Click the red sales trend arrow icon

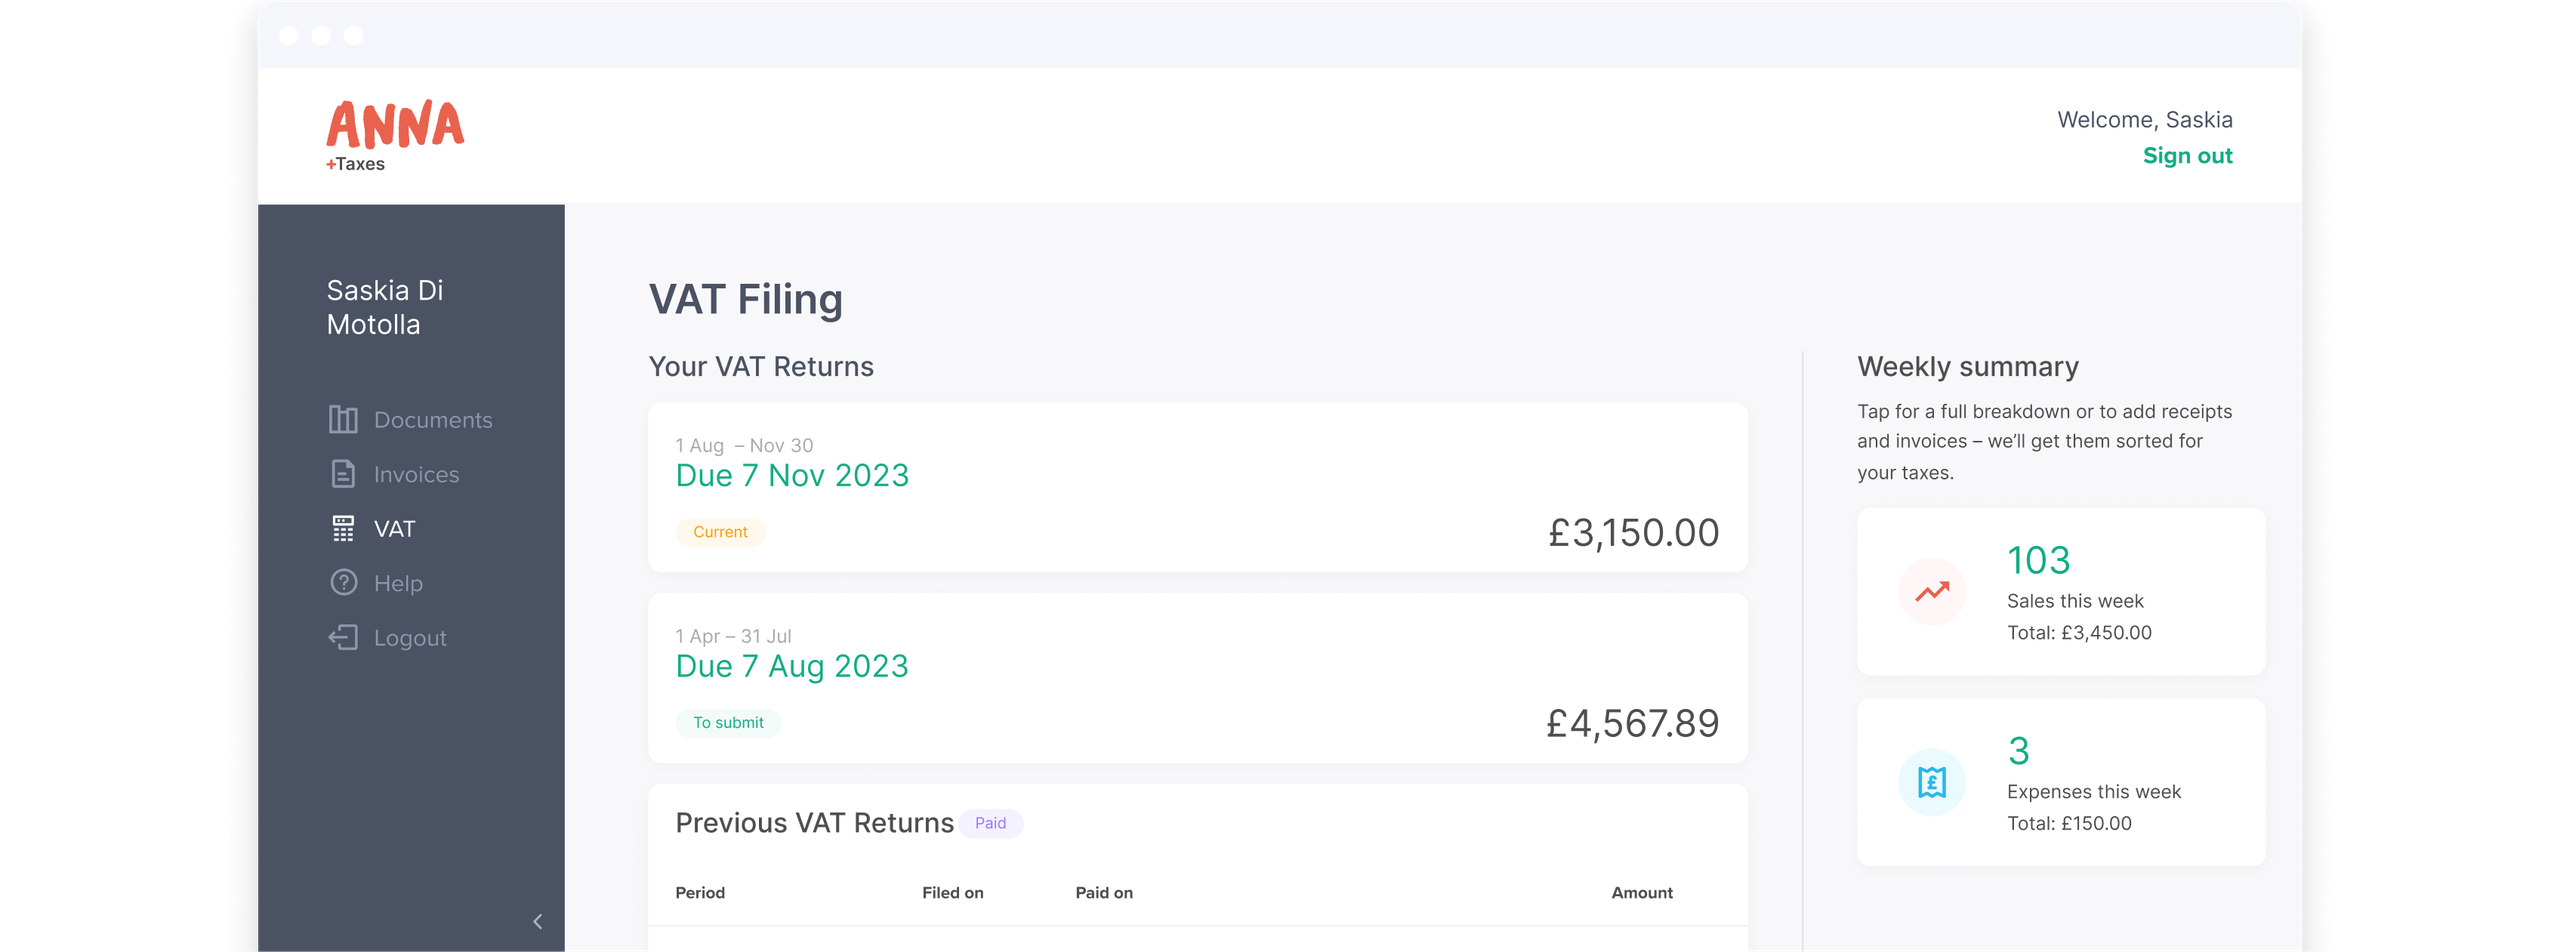pyautogui.click(x=1930, y=590)
